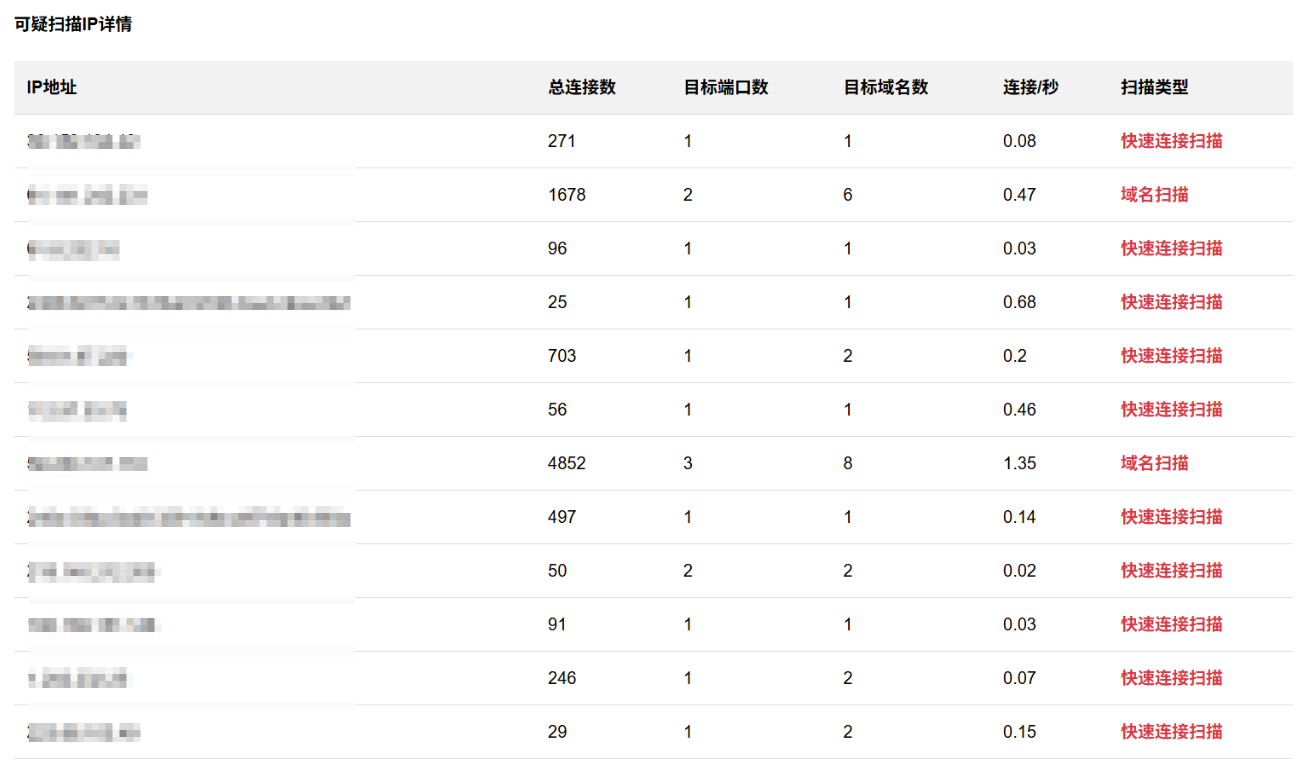Click domain count 2 in 29-connections row
1314x768 pixels.
coord(848,732)
